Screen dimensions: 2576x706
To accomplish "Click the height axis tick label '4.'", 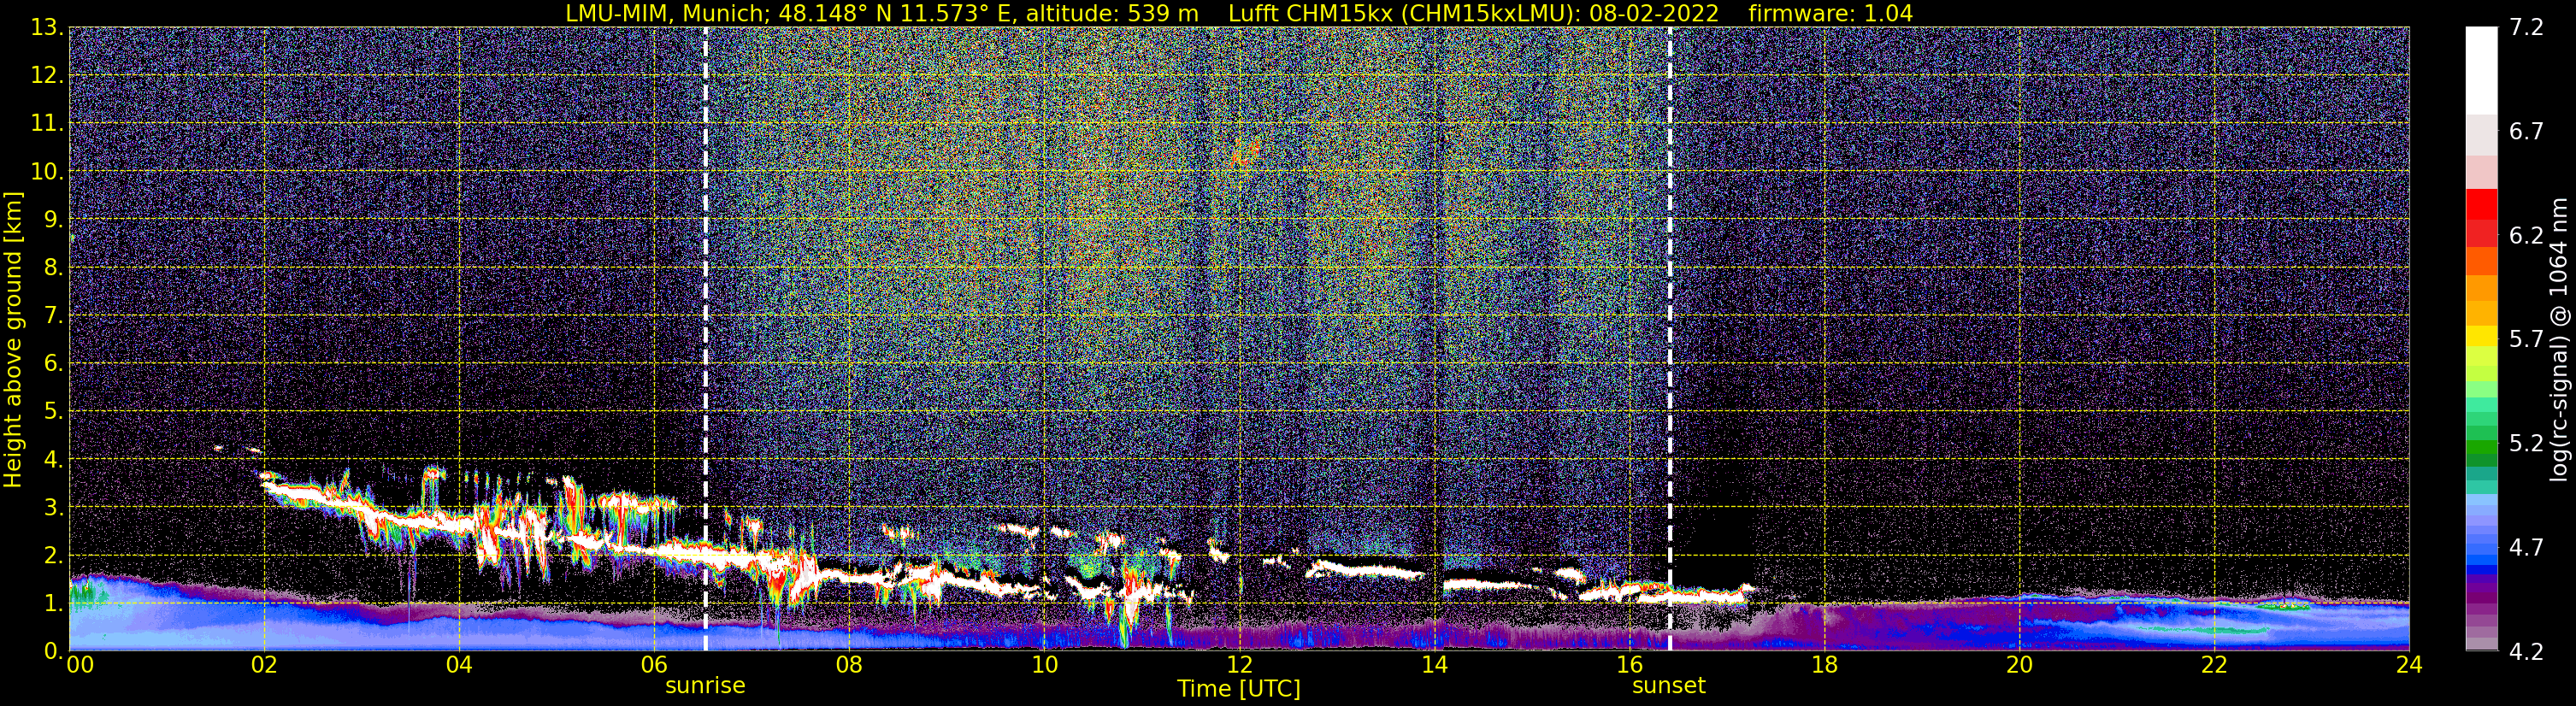I will click(53, 460).
